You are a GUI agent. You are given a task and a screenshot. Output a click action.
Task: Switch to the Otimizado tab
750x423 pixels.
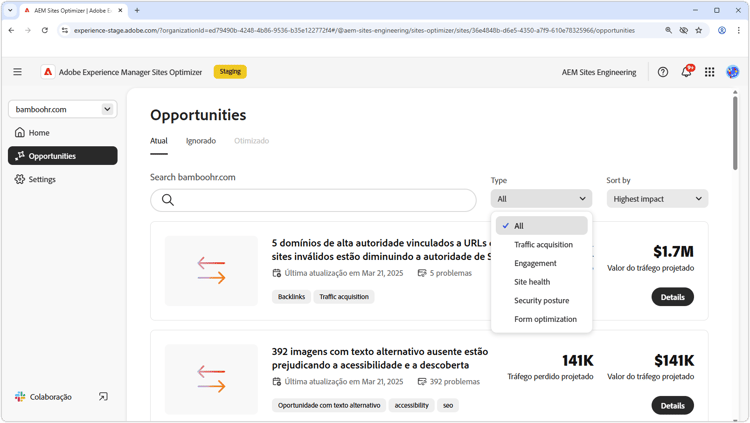click(252, 141)
